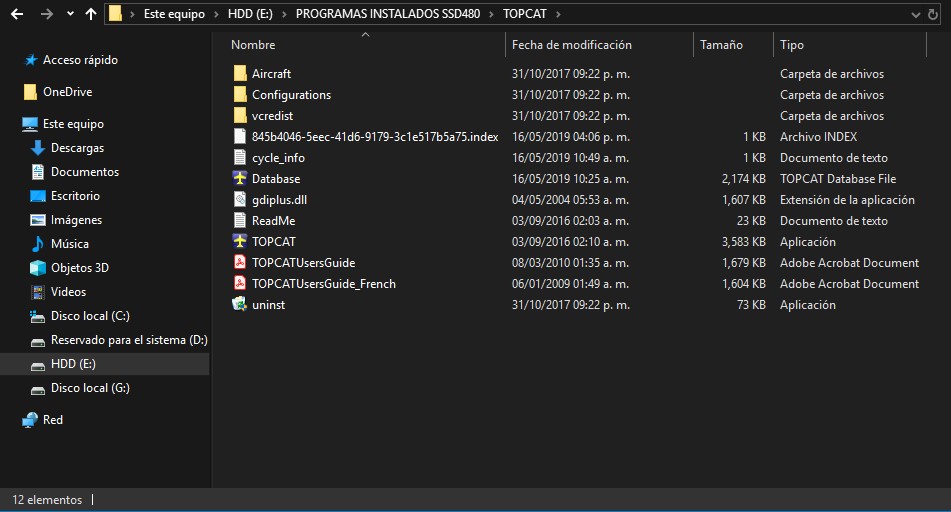Select the cycle_info file name
The height and width of the screenshot is (512, 951).
[x=278, y=158]
